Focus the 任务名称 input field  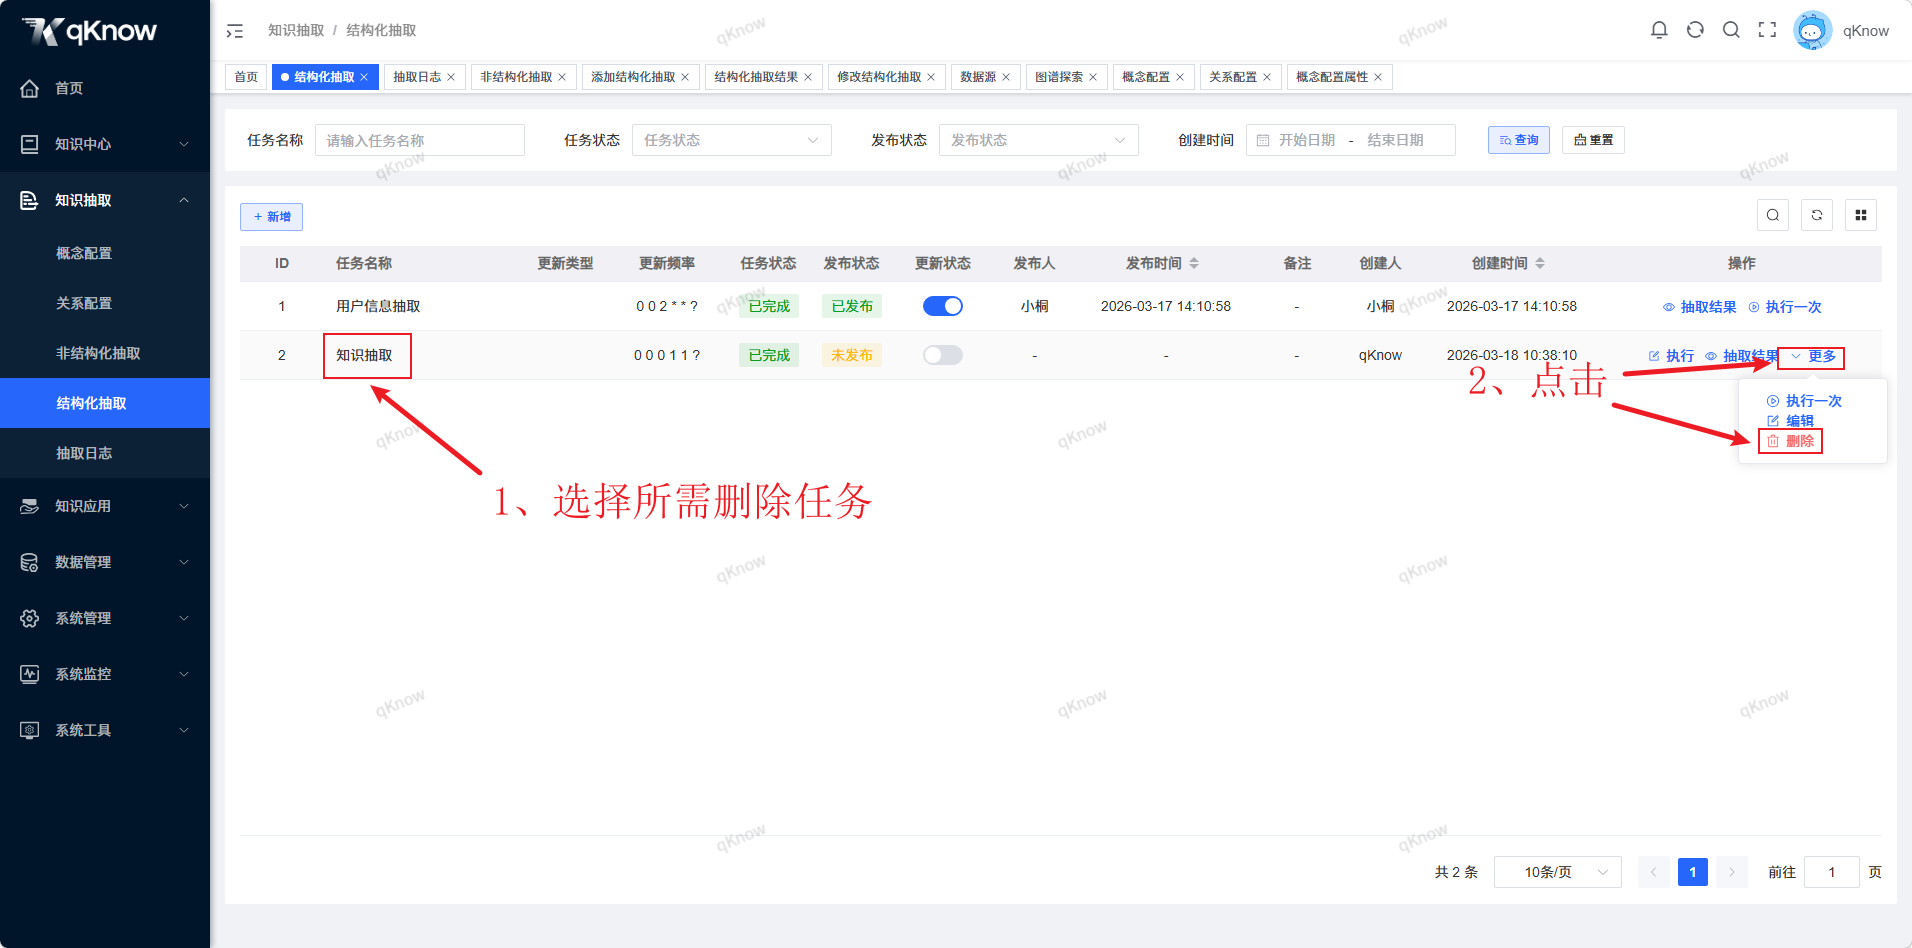pos(420,140)
